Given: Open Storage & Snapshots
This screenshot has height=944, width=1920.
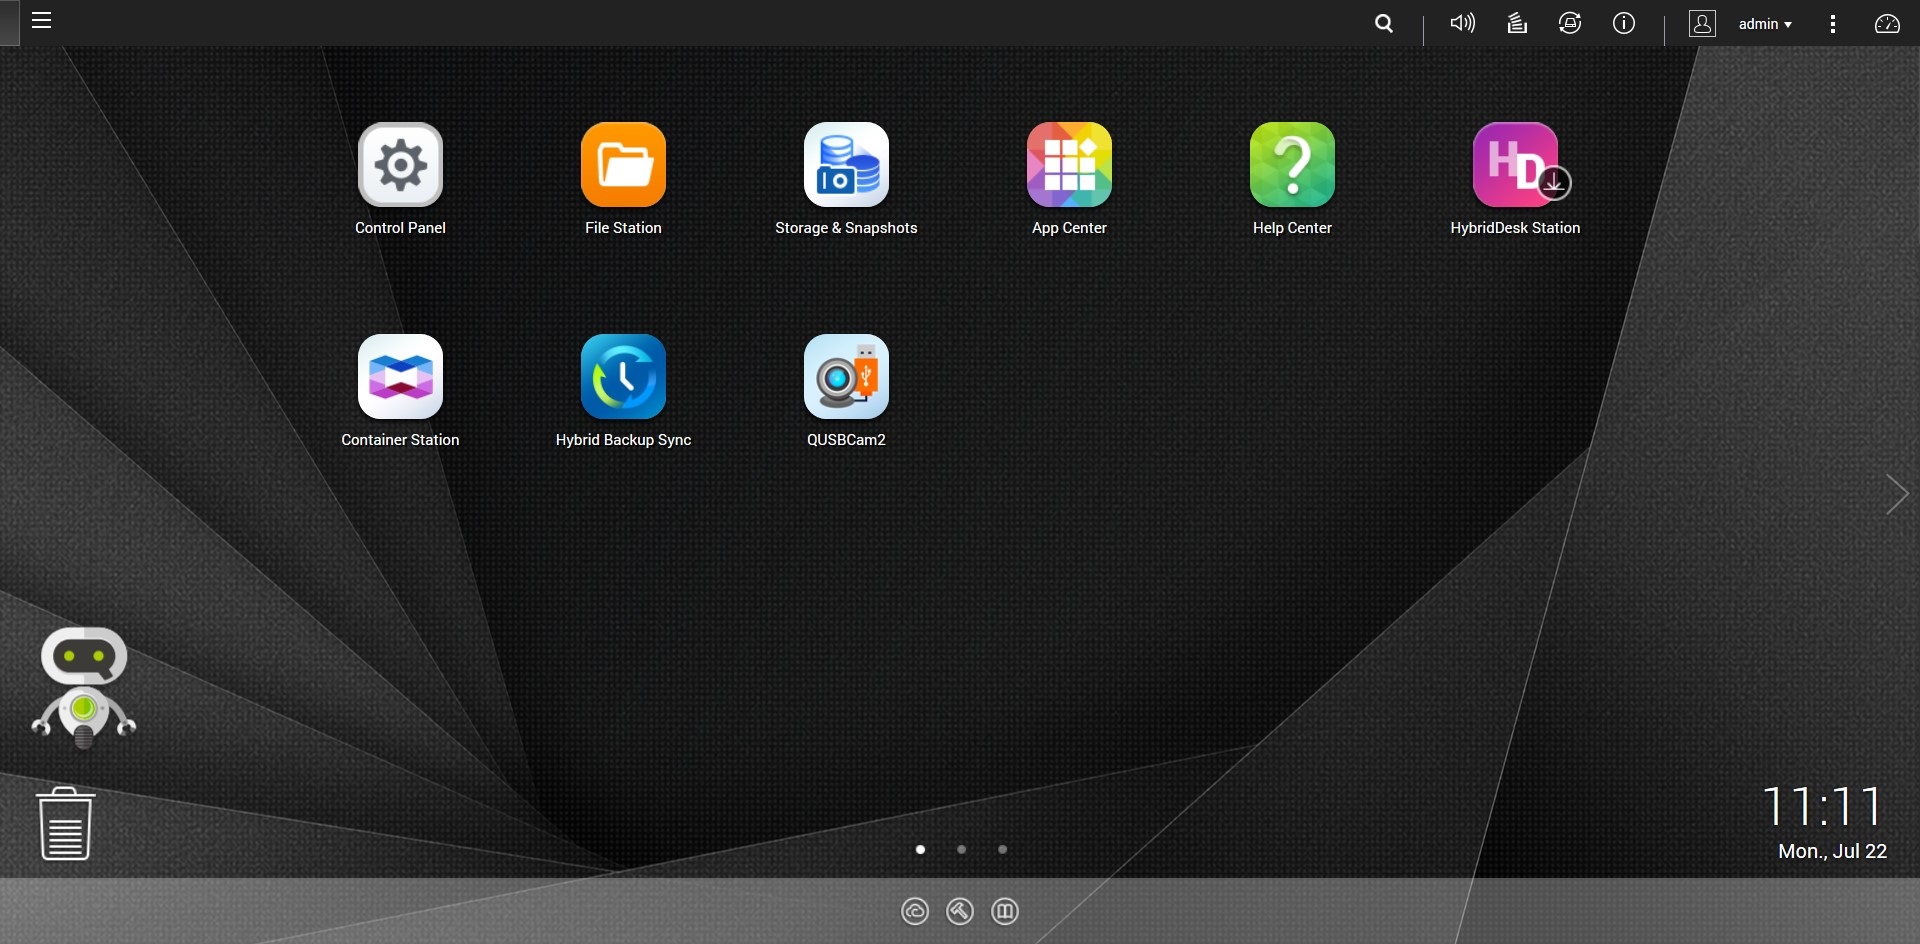Looking at the screenshot, I should click(846, 166).
